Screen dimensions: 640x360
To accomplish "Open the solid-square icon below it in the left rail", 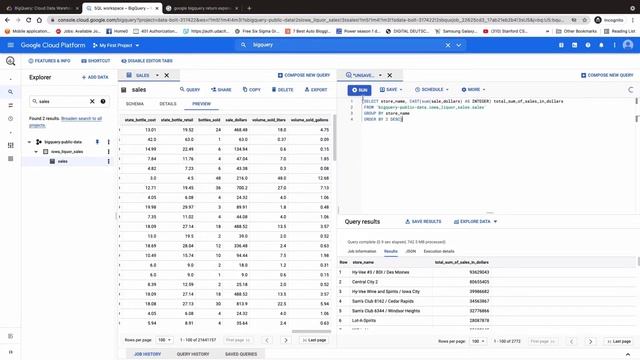I will tap(11, 158).
